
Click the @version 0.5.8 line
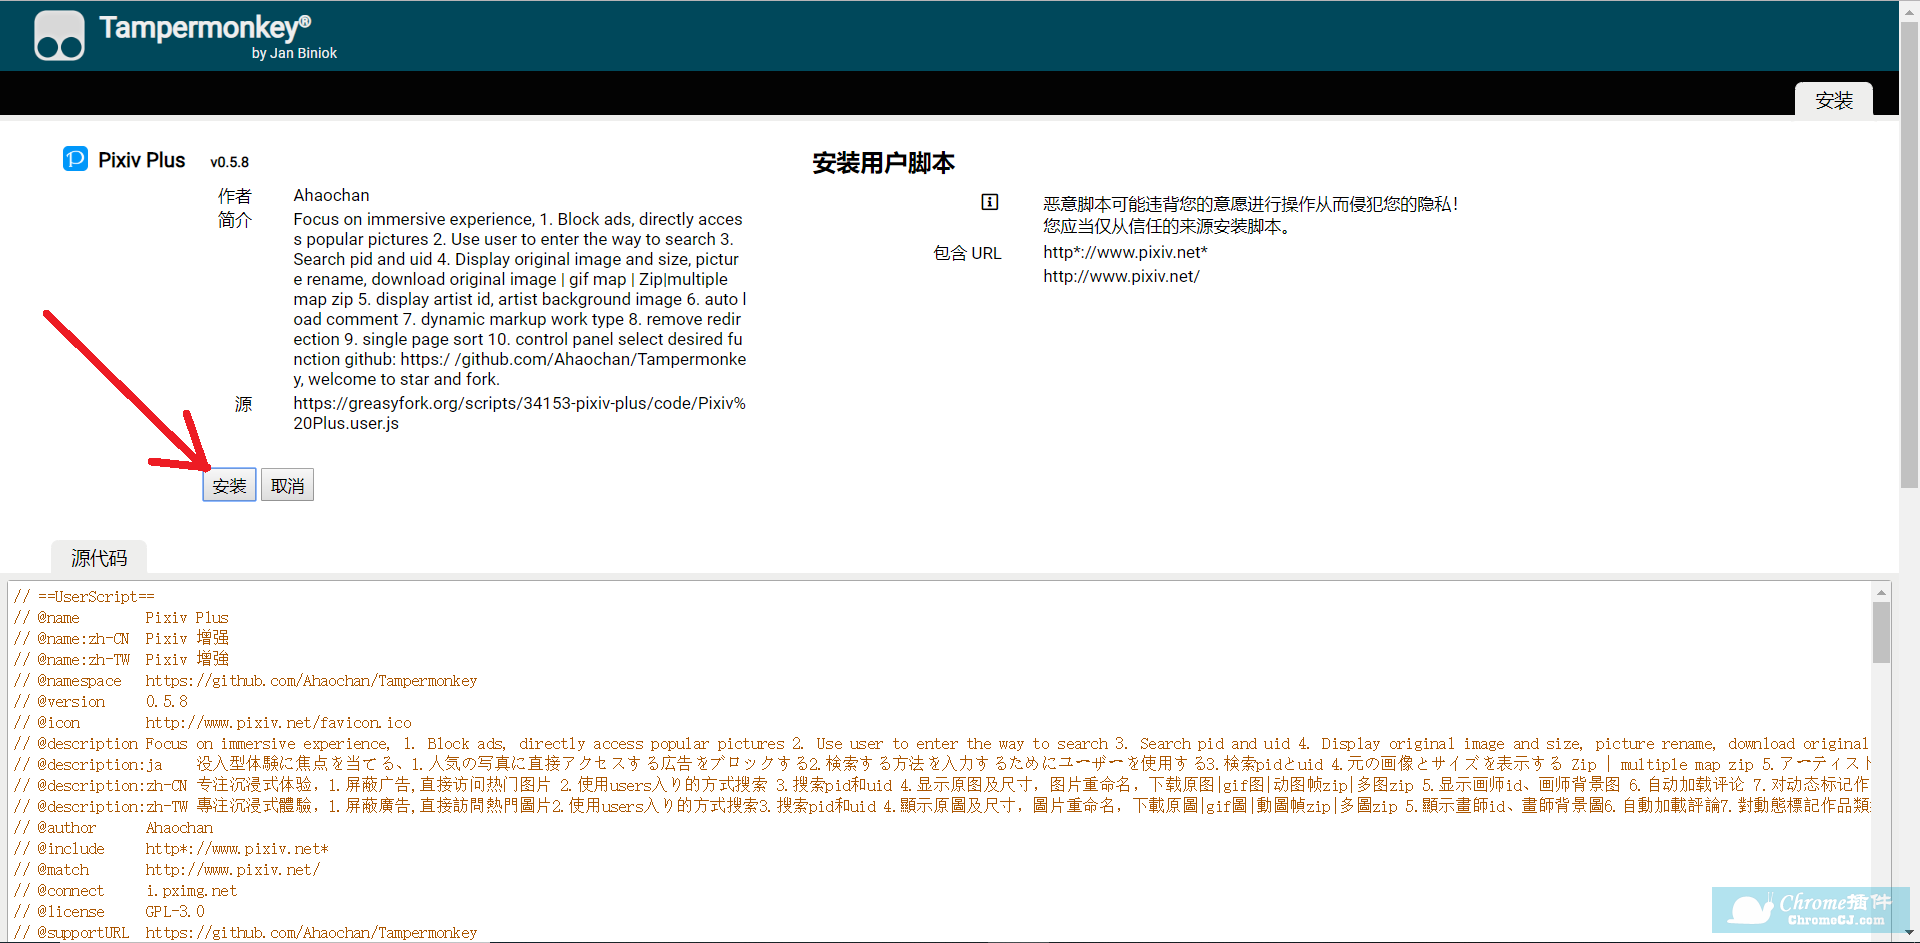pyautogui.click(x=101, y=701)
